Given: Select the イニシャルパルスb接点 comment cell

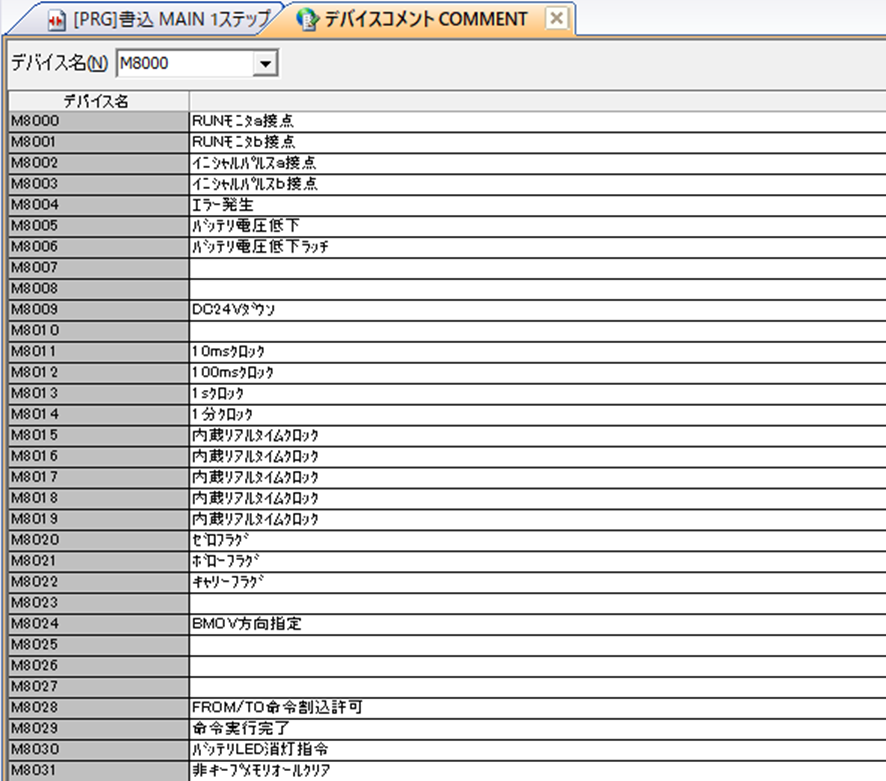Looking at the screenshot, I should coord(537,184).
